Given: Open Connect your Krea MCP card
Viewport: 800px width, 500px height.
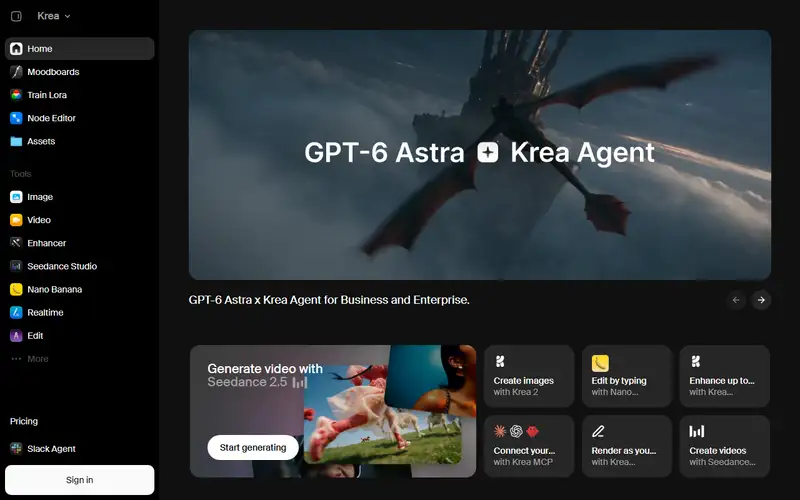Looking at the screenshot, I should pyautogui.click(x=529, y=446).
